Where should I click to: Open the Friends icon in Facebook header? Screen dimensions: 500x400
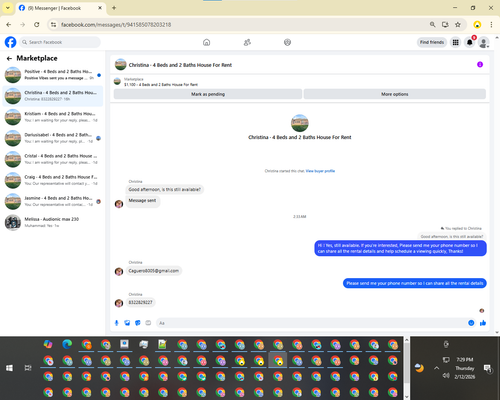tap(247, 42)
